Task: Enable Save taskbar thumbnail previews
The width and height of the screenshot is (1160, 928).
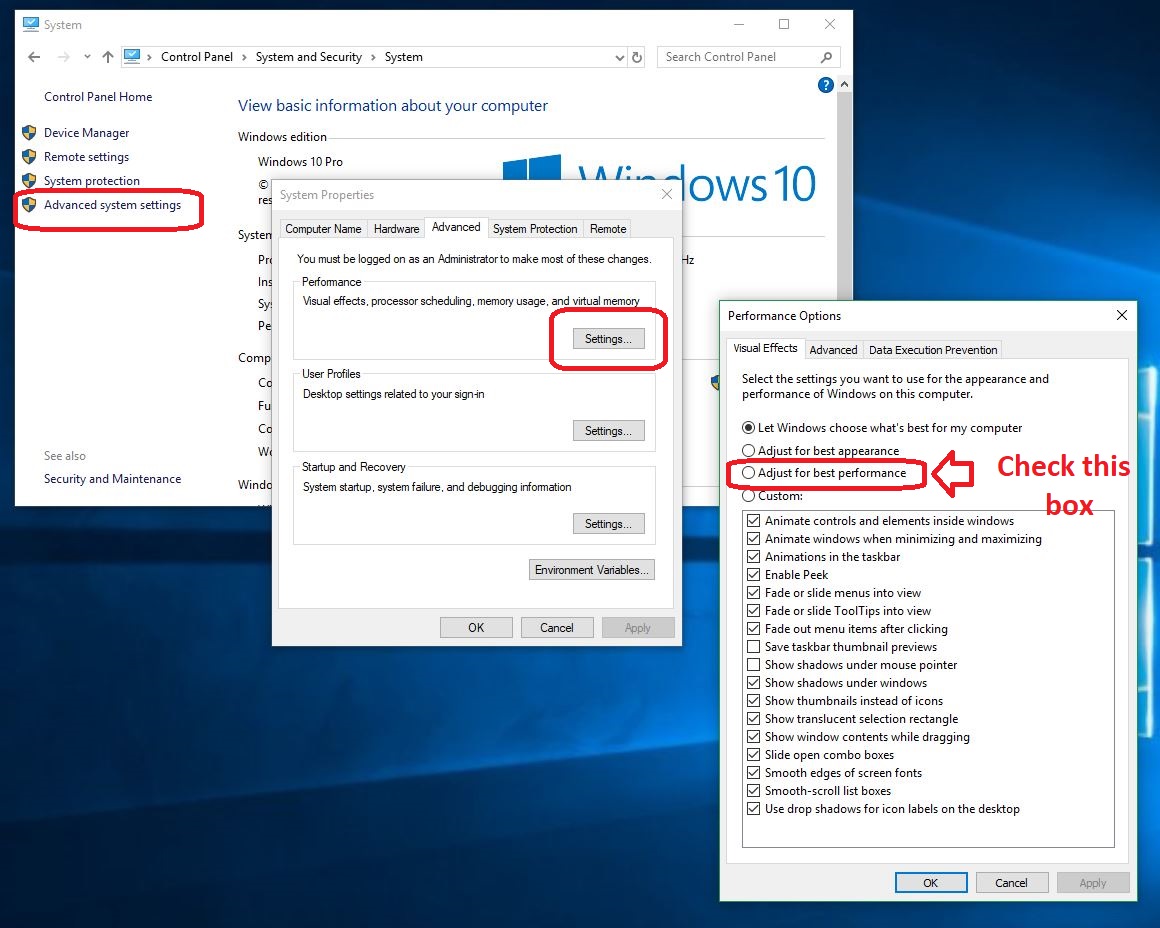Action: click(754, 647)
